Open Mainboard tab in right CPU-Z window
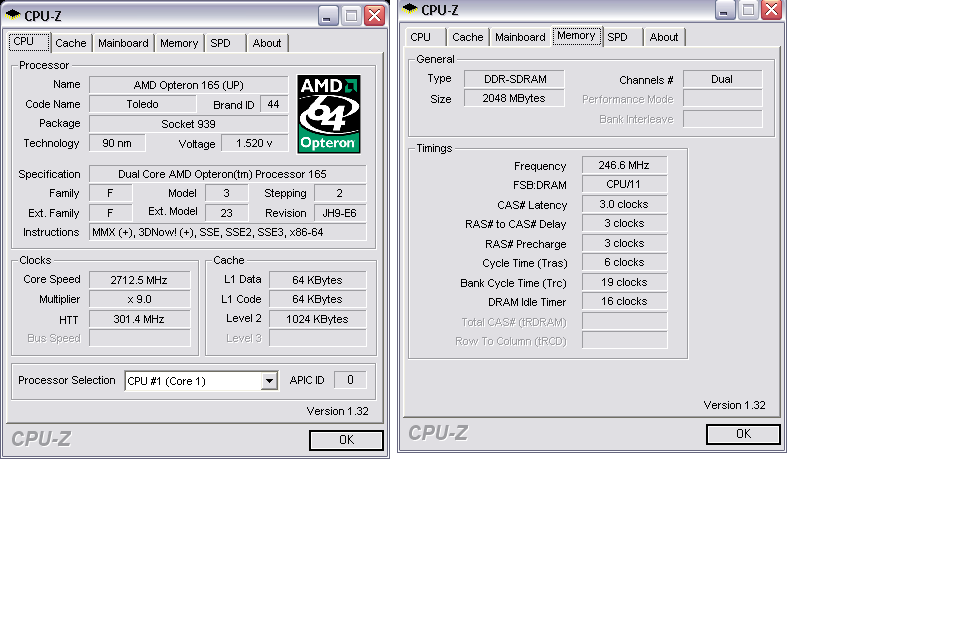 coord(520,37)
